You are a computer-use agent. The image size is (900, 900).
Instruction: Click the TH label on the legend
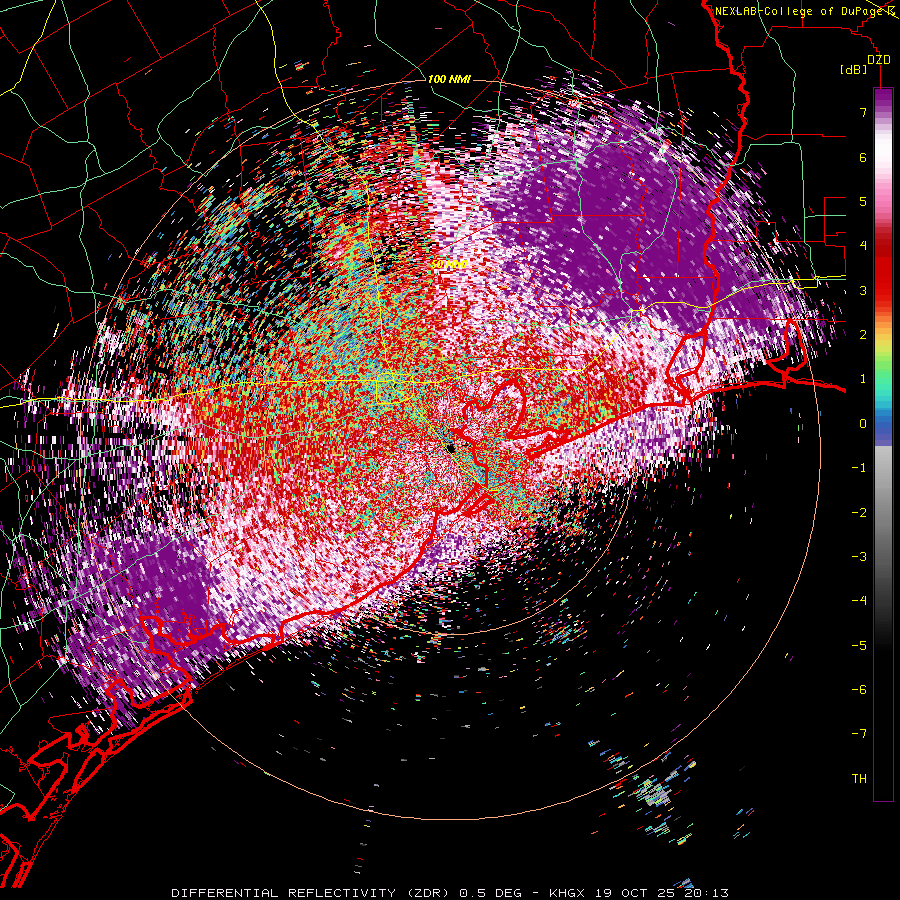pyautogui.click(x=859, y=778)
